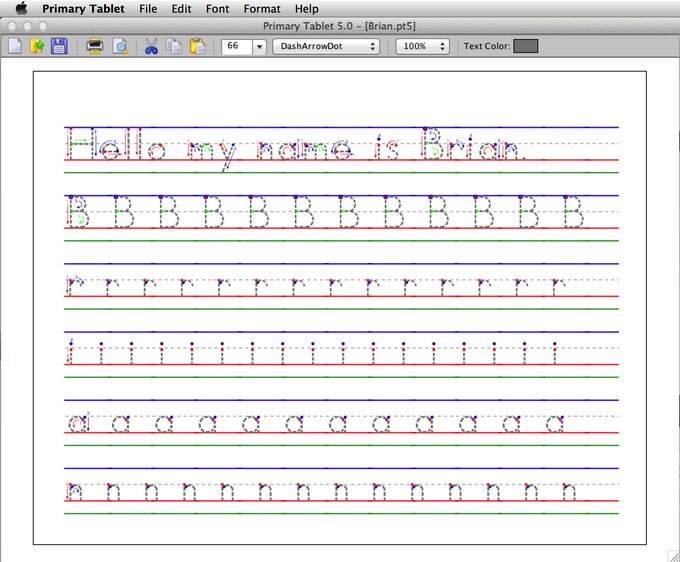Print the worksheet using the printer icon
Viewport: 680px width, 562px height.
[95, 46]
